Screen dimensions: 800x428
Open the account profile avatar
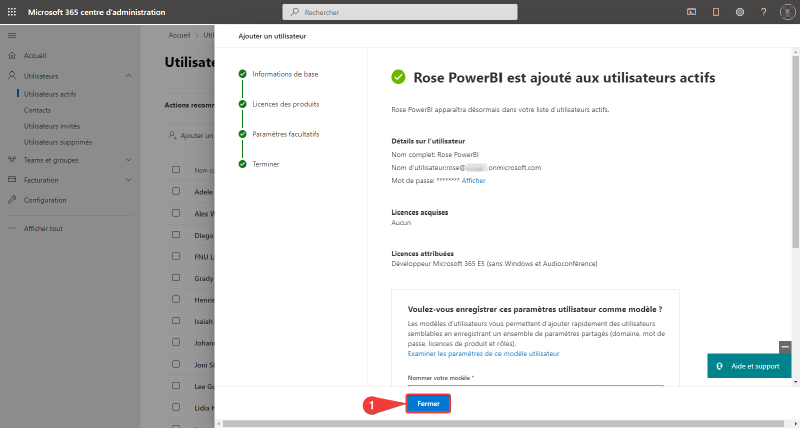[x=788, y=12]
